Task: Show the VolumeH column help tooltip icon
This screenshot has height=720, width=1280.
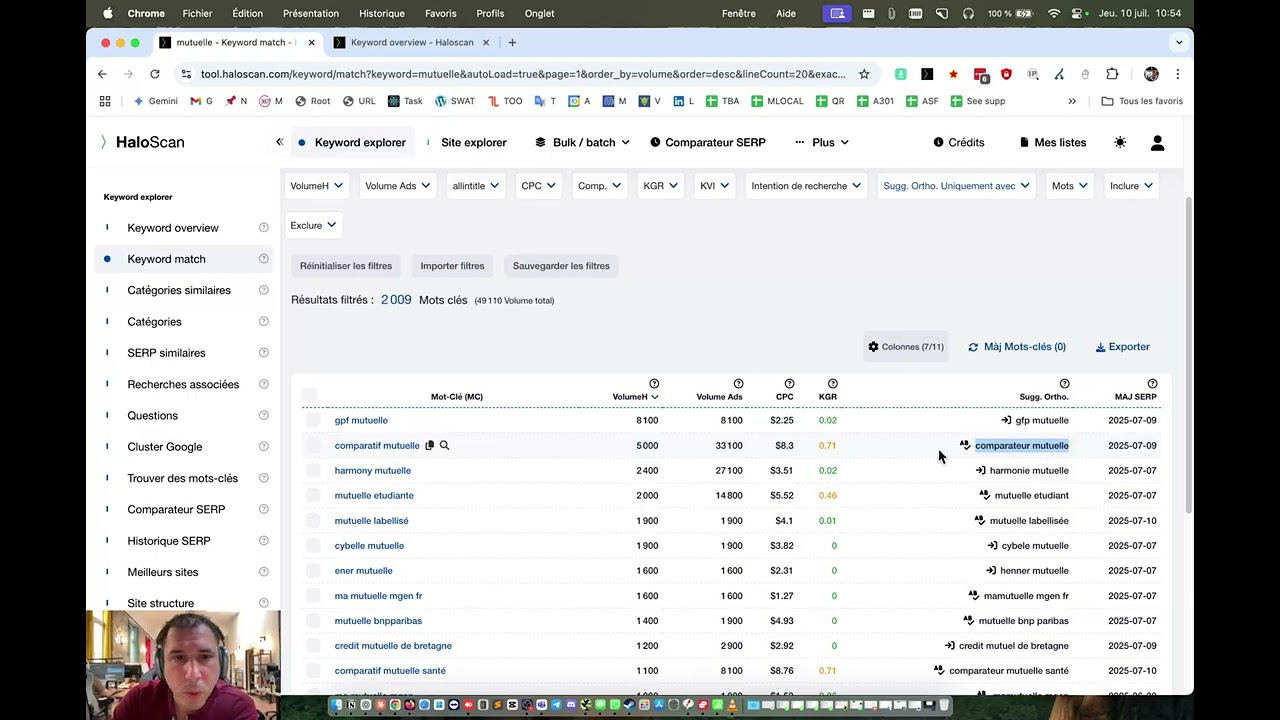Action: (654, 384)
